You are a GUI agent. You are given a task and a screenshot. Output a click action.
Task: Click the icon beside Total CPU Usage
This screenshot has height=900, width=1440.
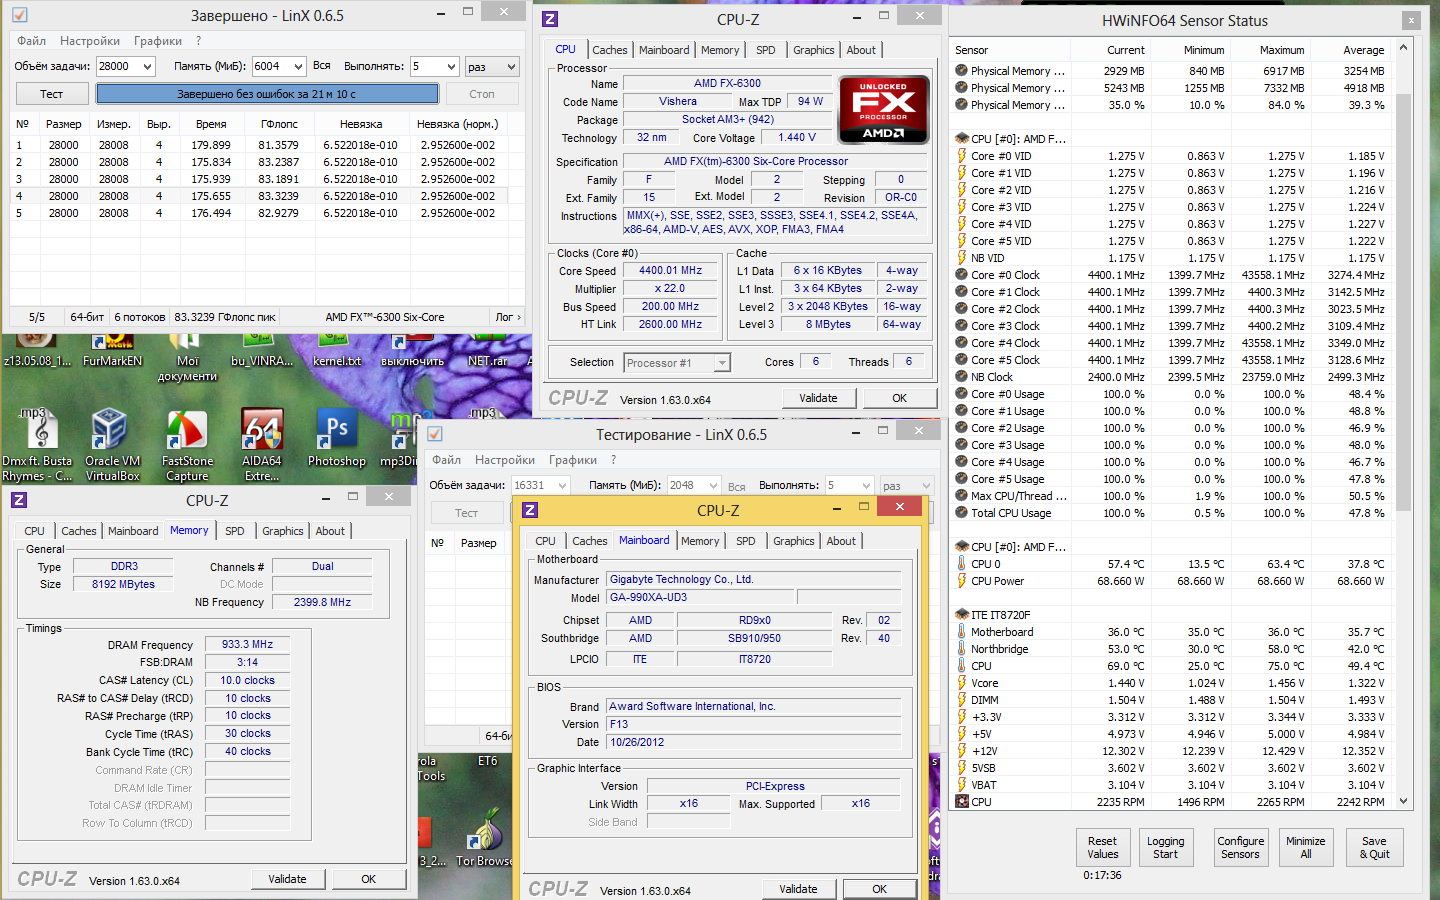tap(962, 513)
